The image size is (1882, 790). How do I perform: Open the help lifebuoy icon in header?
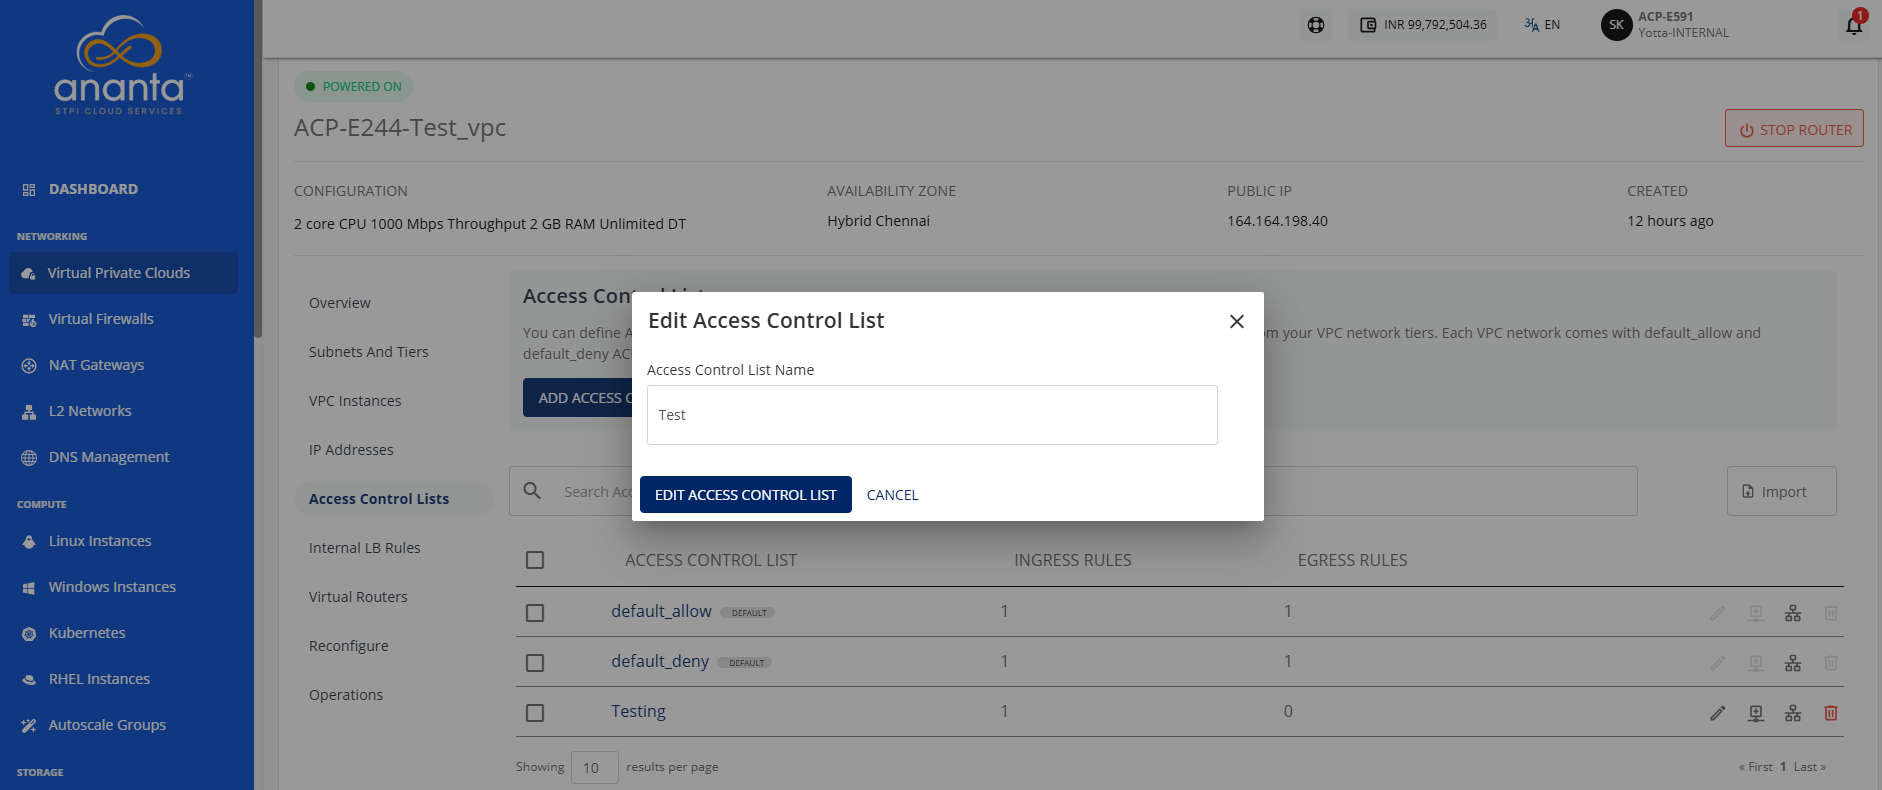click(x=1316, y=25)
